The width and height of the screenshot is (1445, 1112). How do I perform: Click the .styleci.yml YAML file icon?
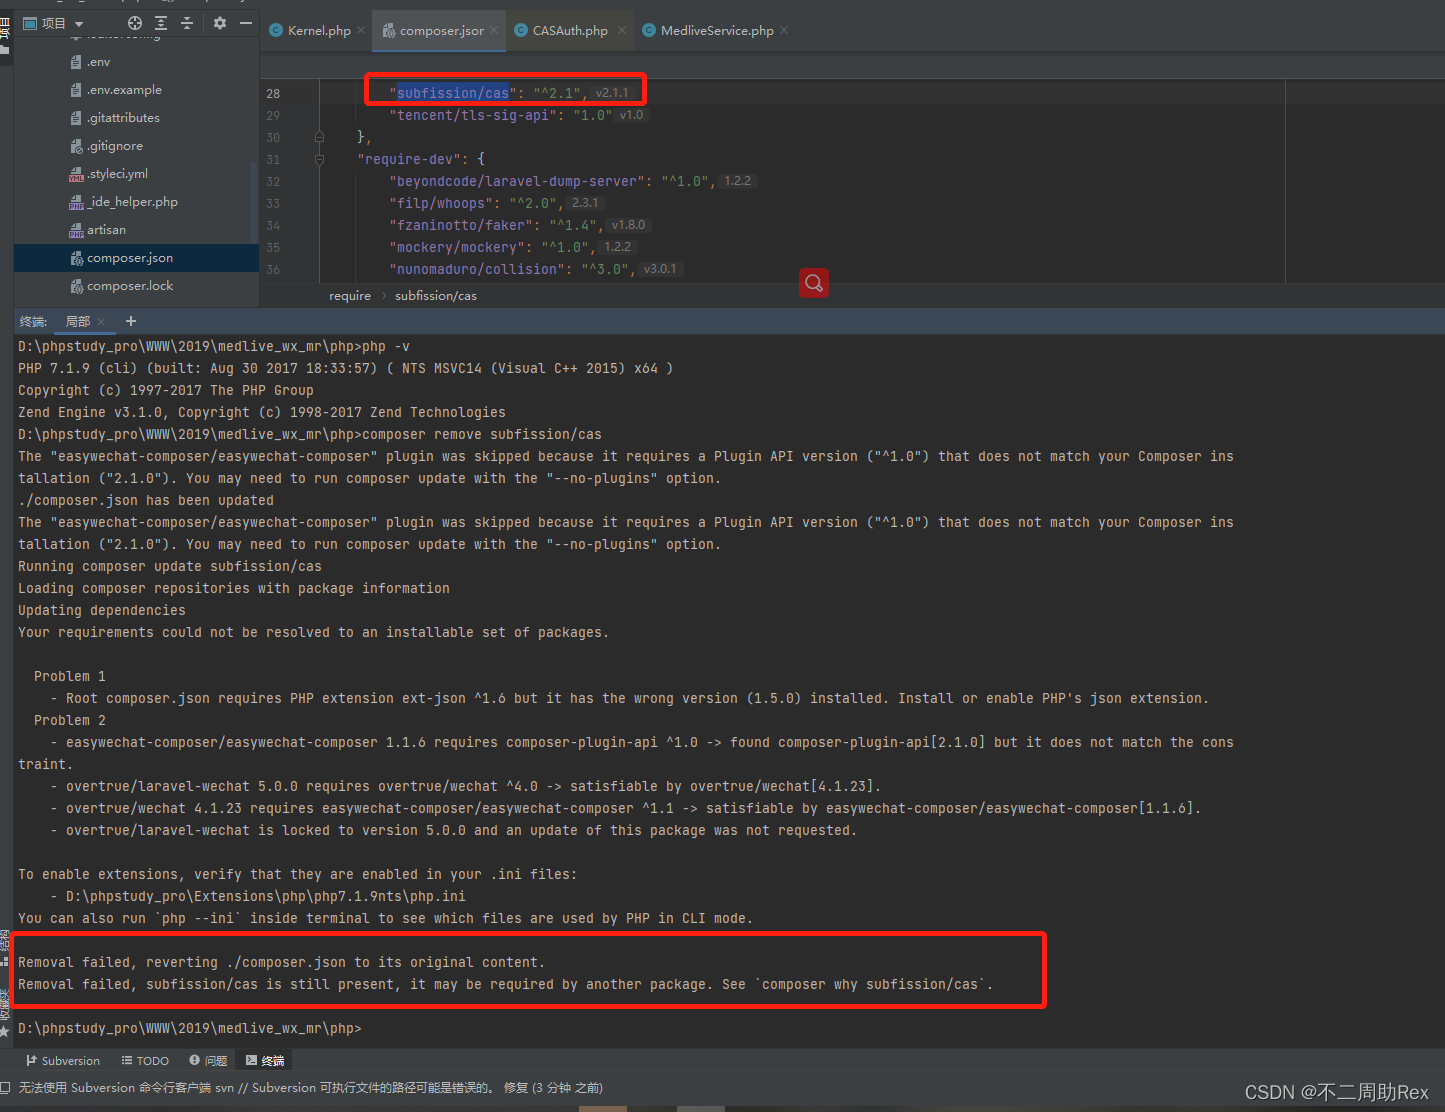76,174
